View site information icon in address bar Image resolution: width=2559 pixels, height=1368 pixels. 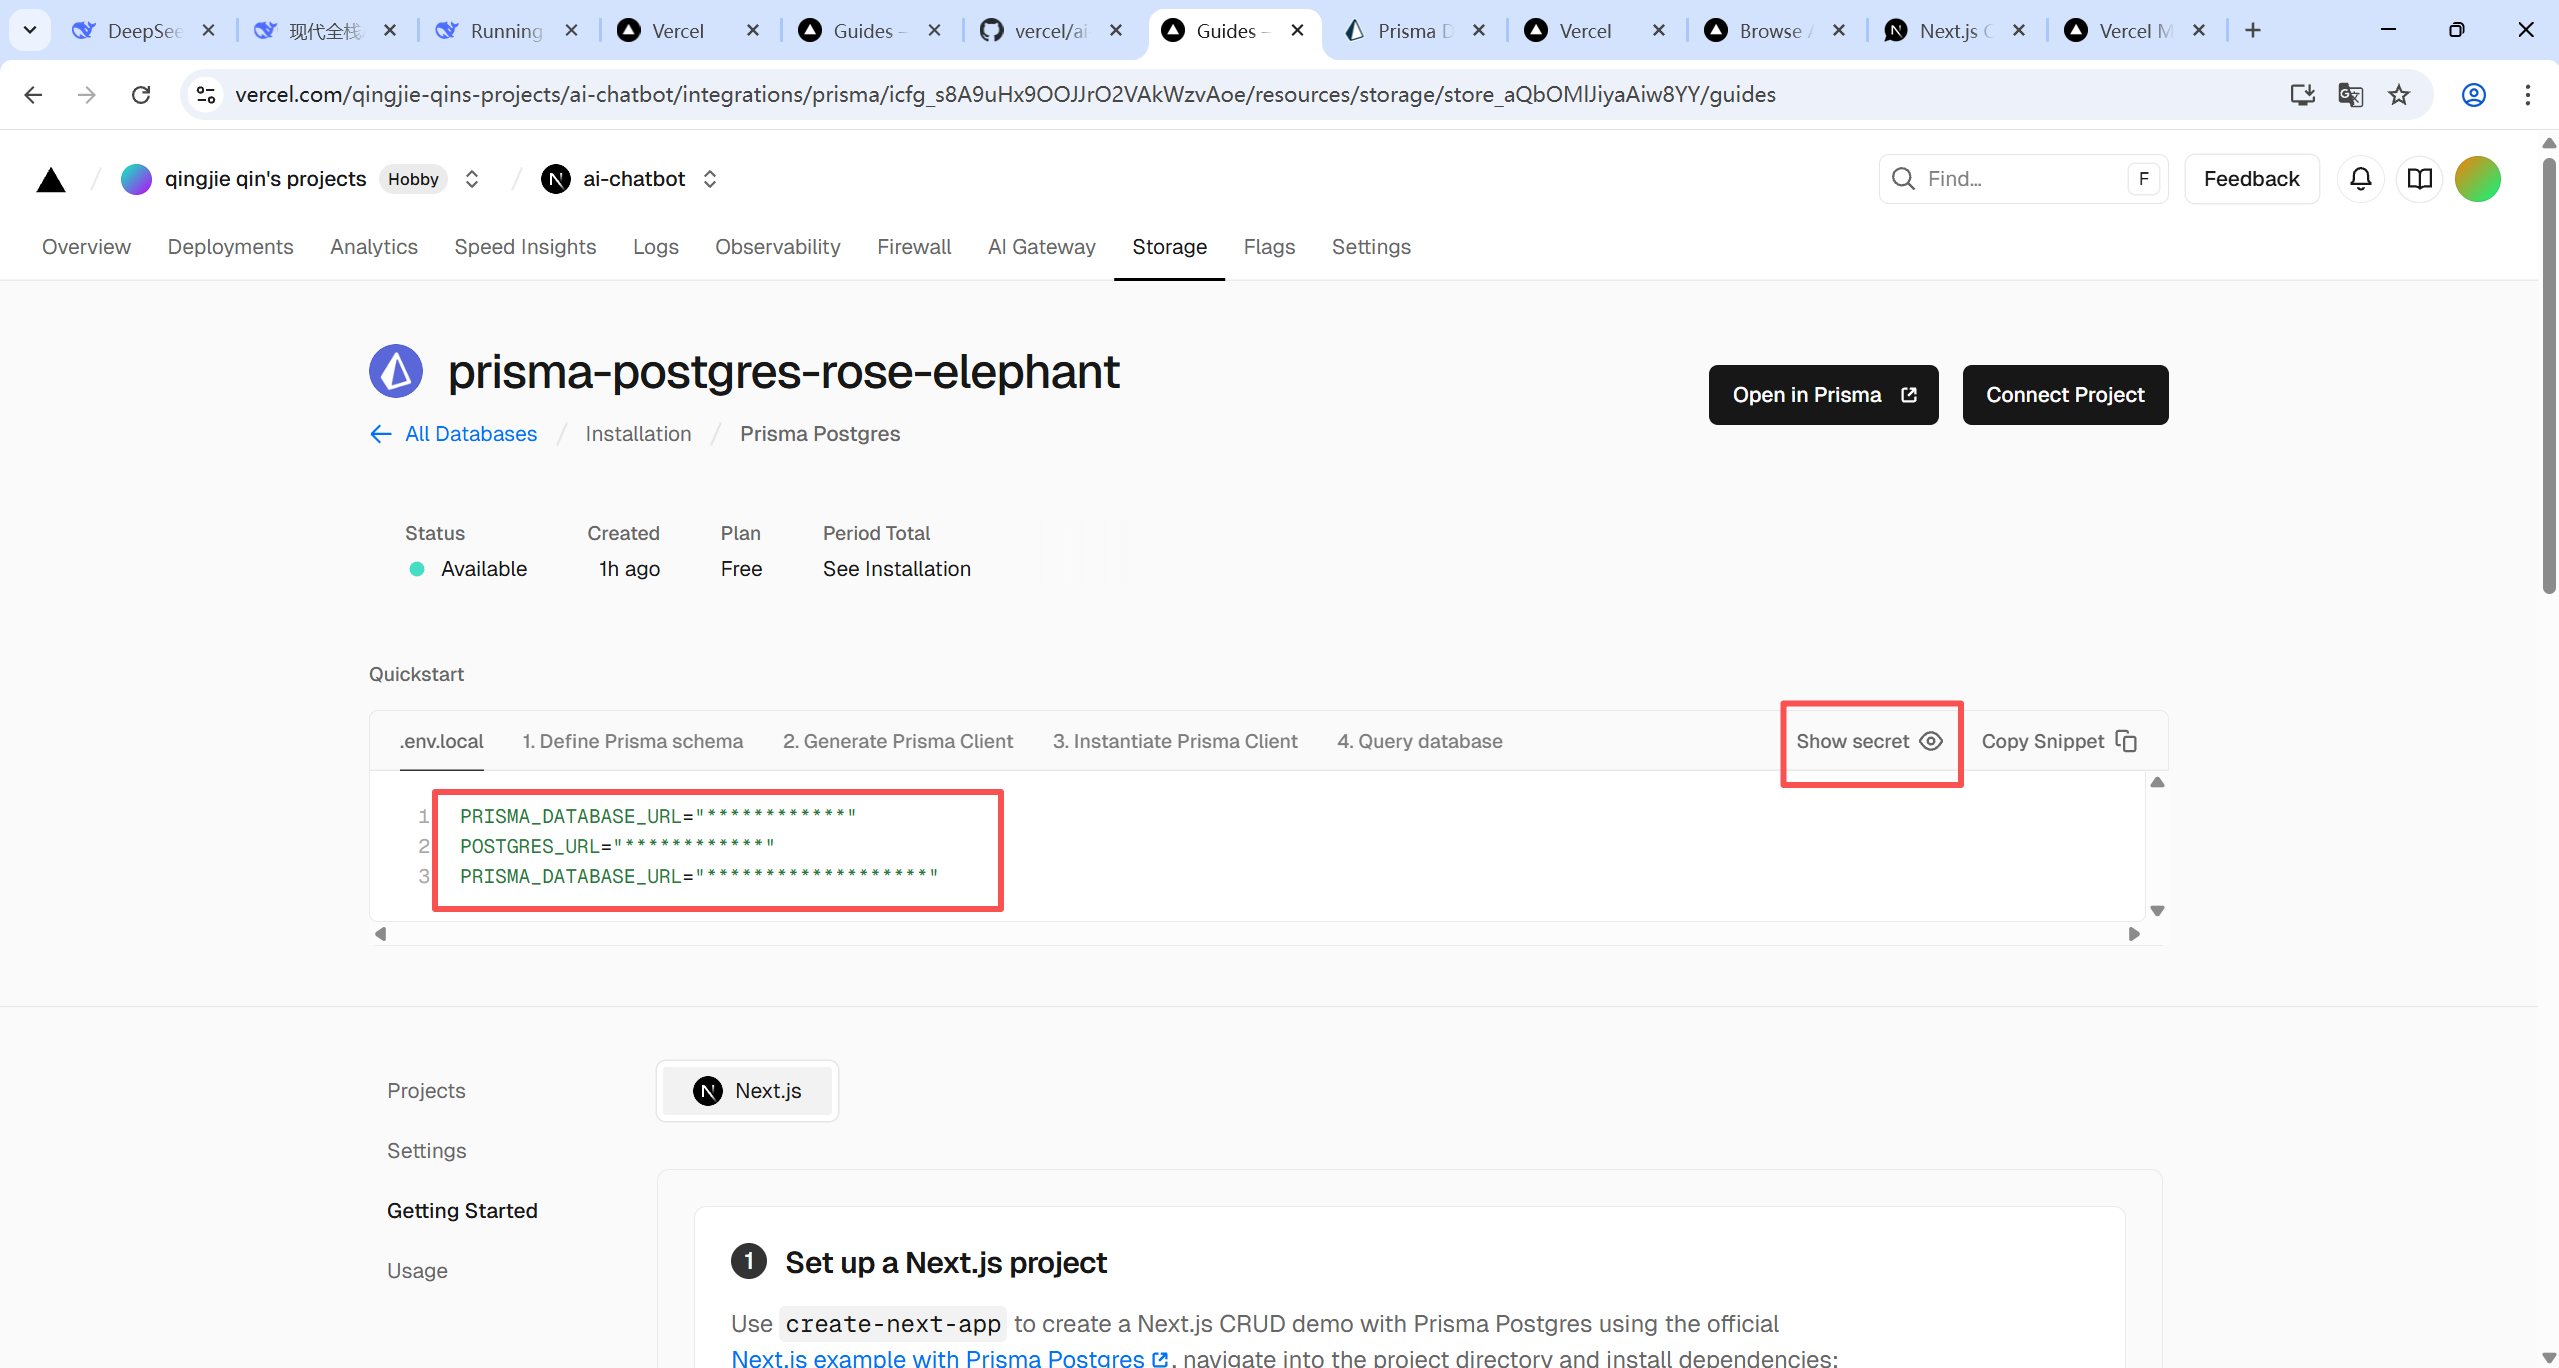(x=206, y=95)
